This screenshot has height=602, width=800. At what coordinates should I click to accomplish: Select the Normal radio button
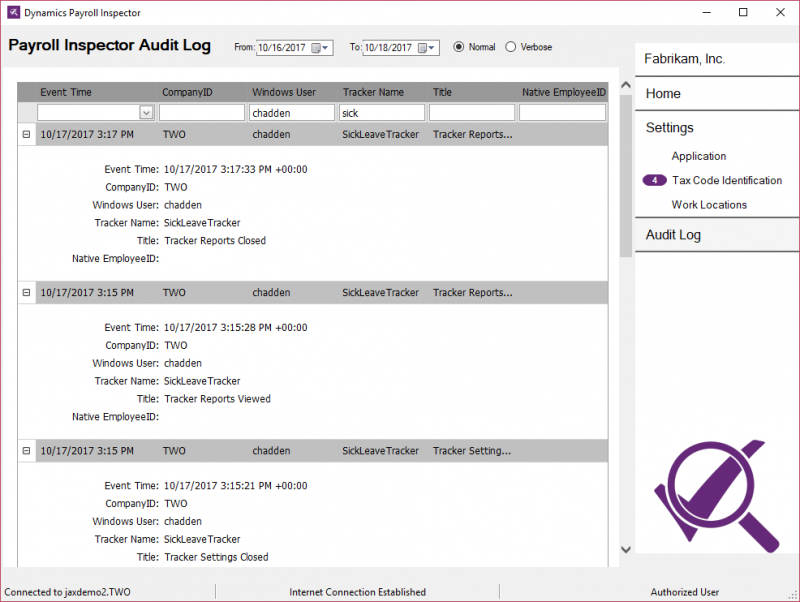click(x=459, y=47)
